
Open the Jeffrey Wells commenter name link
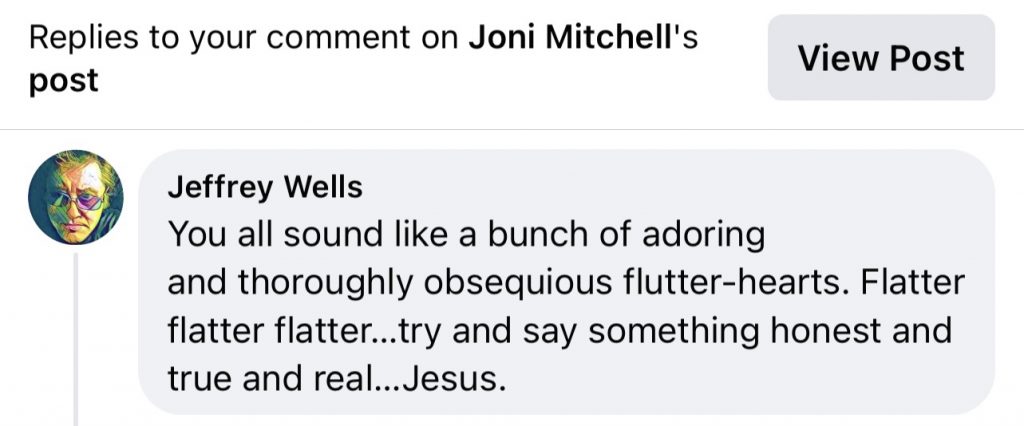pos(265,187)
